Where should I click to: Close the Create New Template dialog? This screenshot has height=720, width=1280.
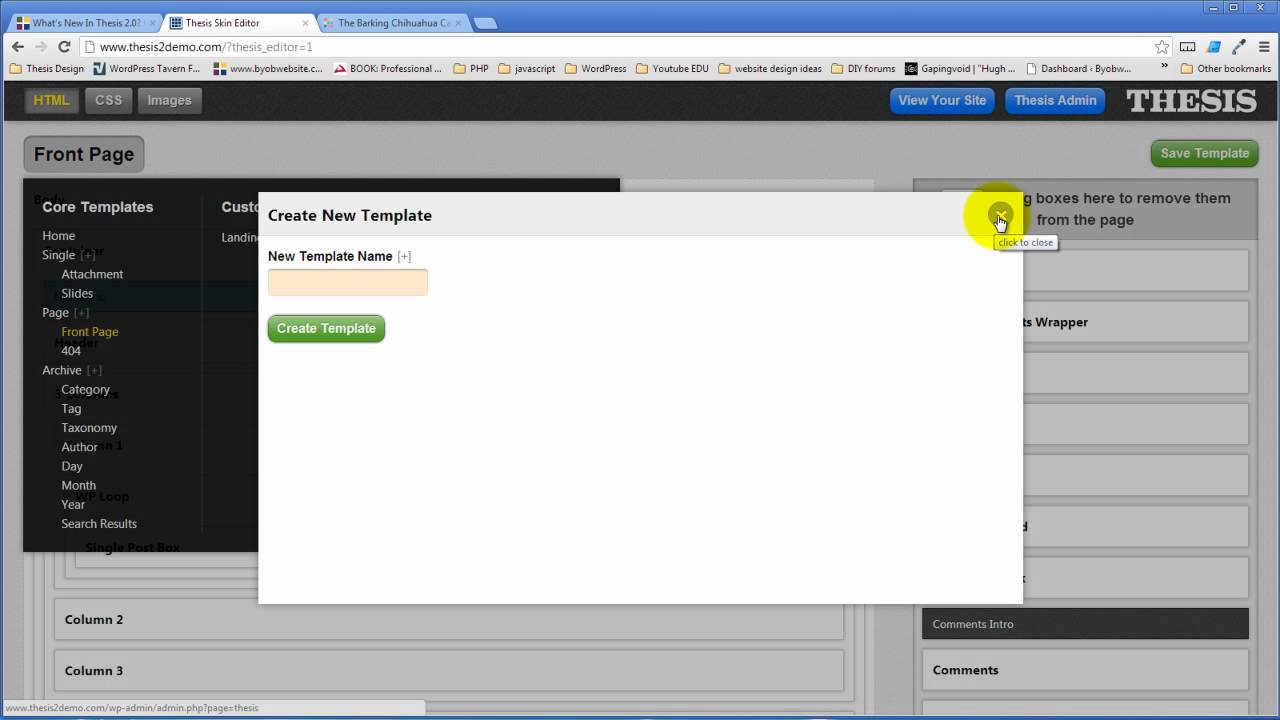click(1000, 215)
